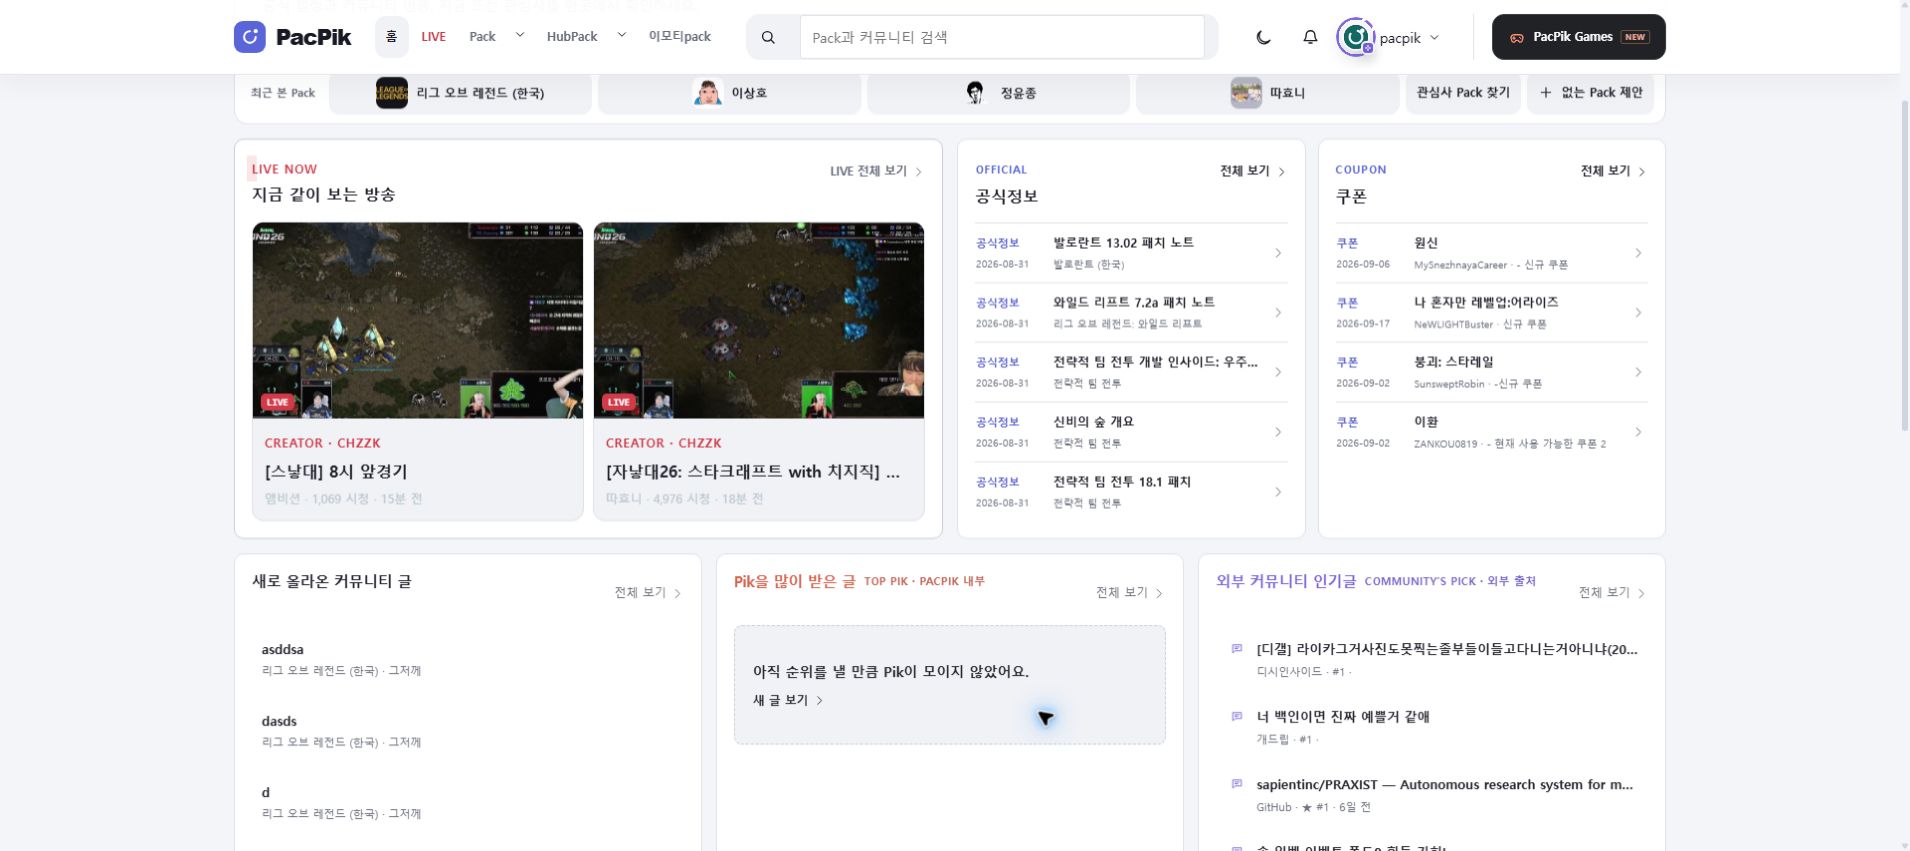The width and height of the screenshot is (1910, 851).
Task: Go to the LIVE menu item
Action: (x=433, y=37)
